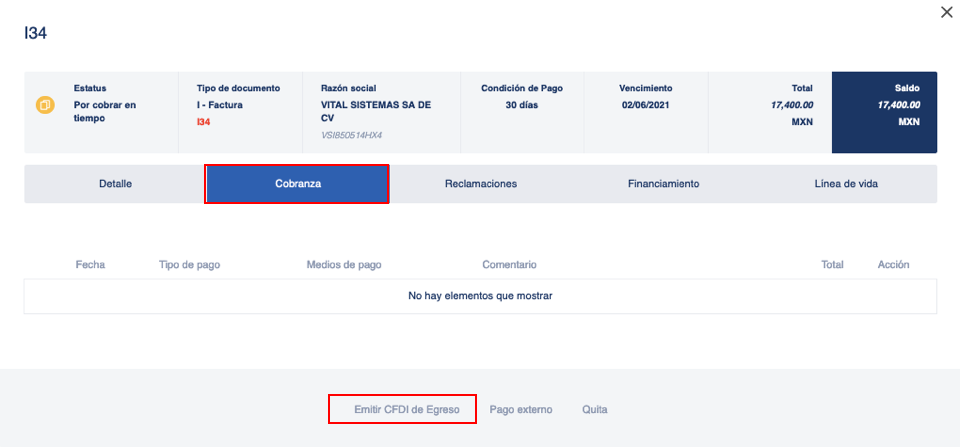Image resolution: width=960 pixels, height=447 pixels.
Task: Click the Quita button
Action: click(x=594, y=410)
